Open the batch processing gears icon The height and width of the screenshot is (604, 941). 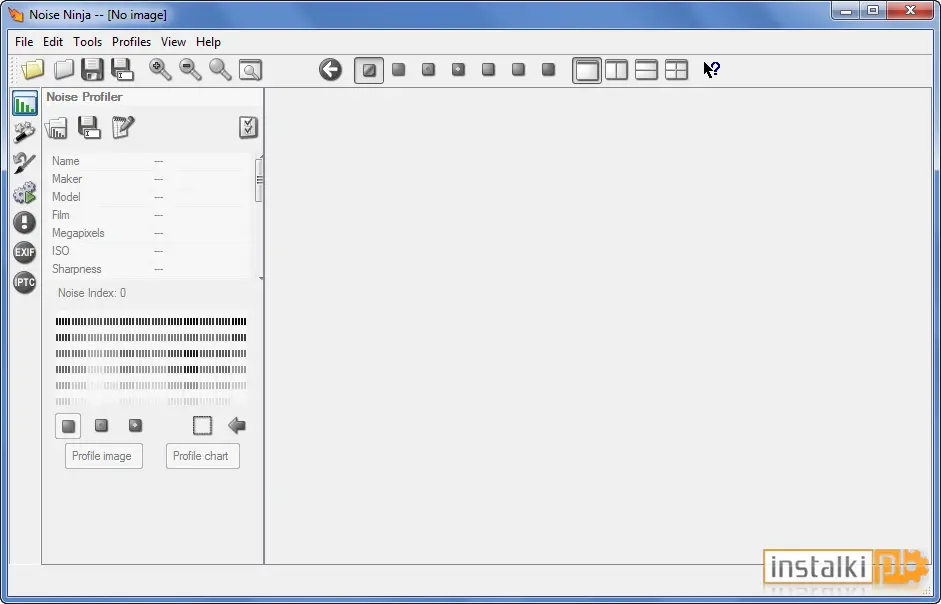[25, 193]
